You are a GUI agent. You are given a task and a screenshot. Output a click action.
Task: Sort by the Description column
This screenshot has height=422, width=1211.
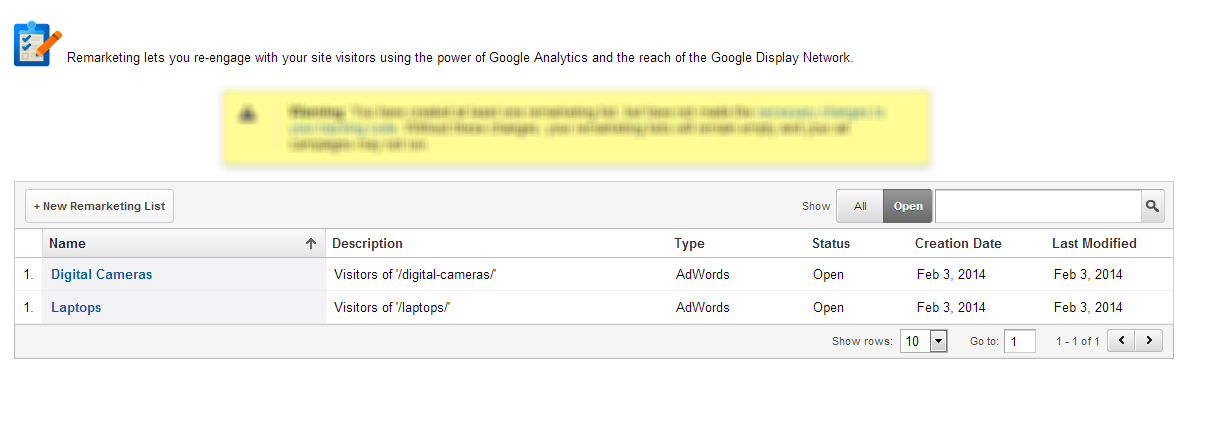point(367,244)
